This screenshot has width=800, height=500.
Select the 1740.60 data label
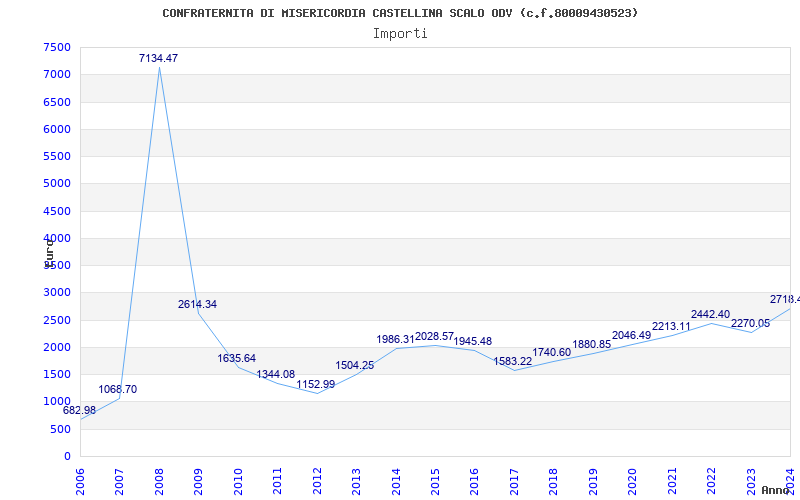[552, 352]
